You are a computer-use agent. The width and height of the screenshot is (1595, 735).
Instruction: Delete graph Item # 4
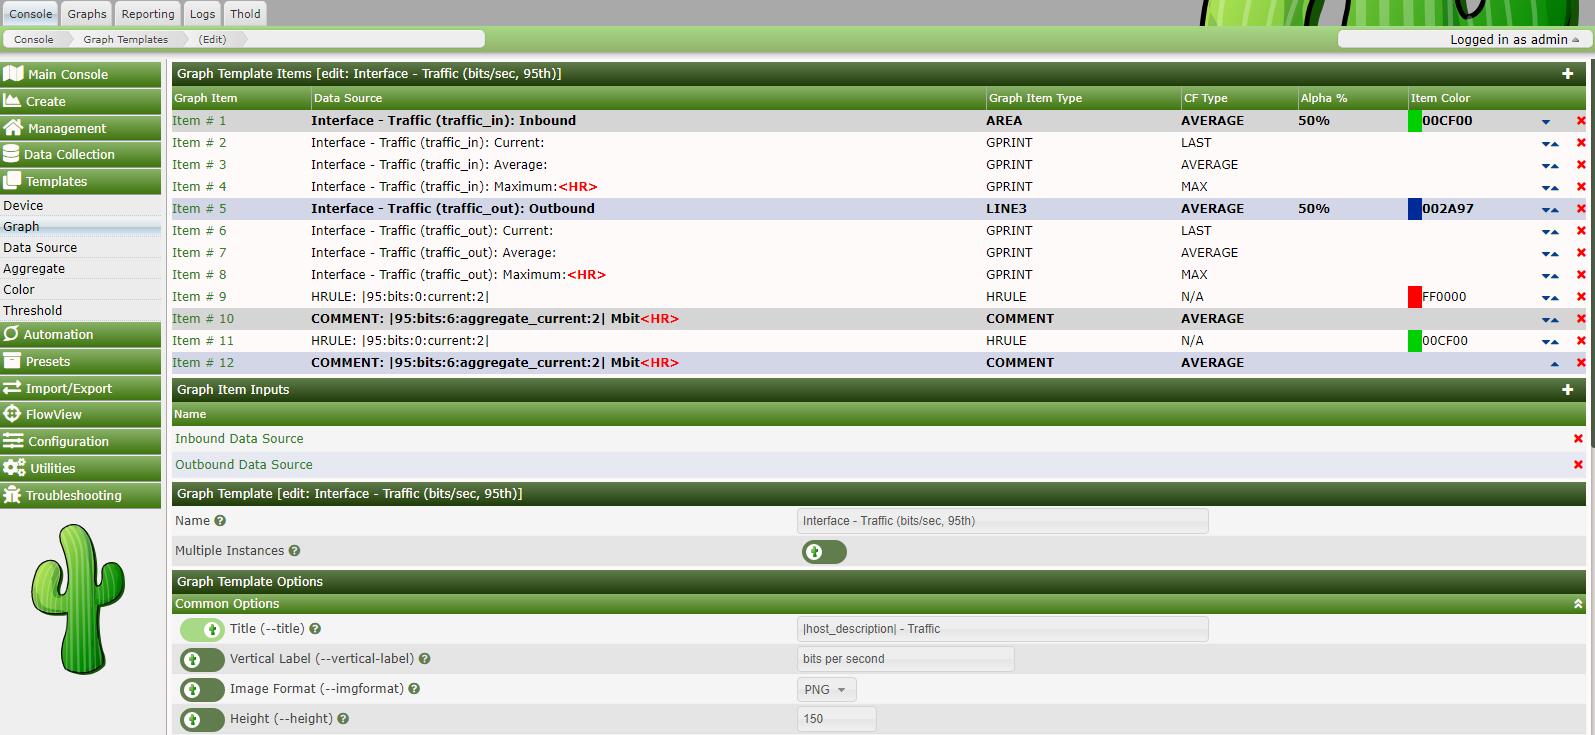tap(1581, 187)
